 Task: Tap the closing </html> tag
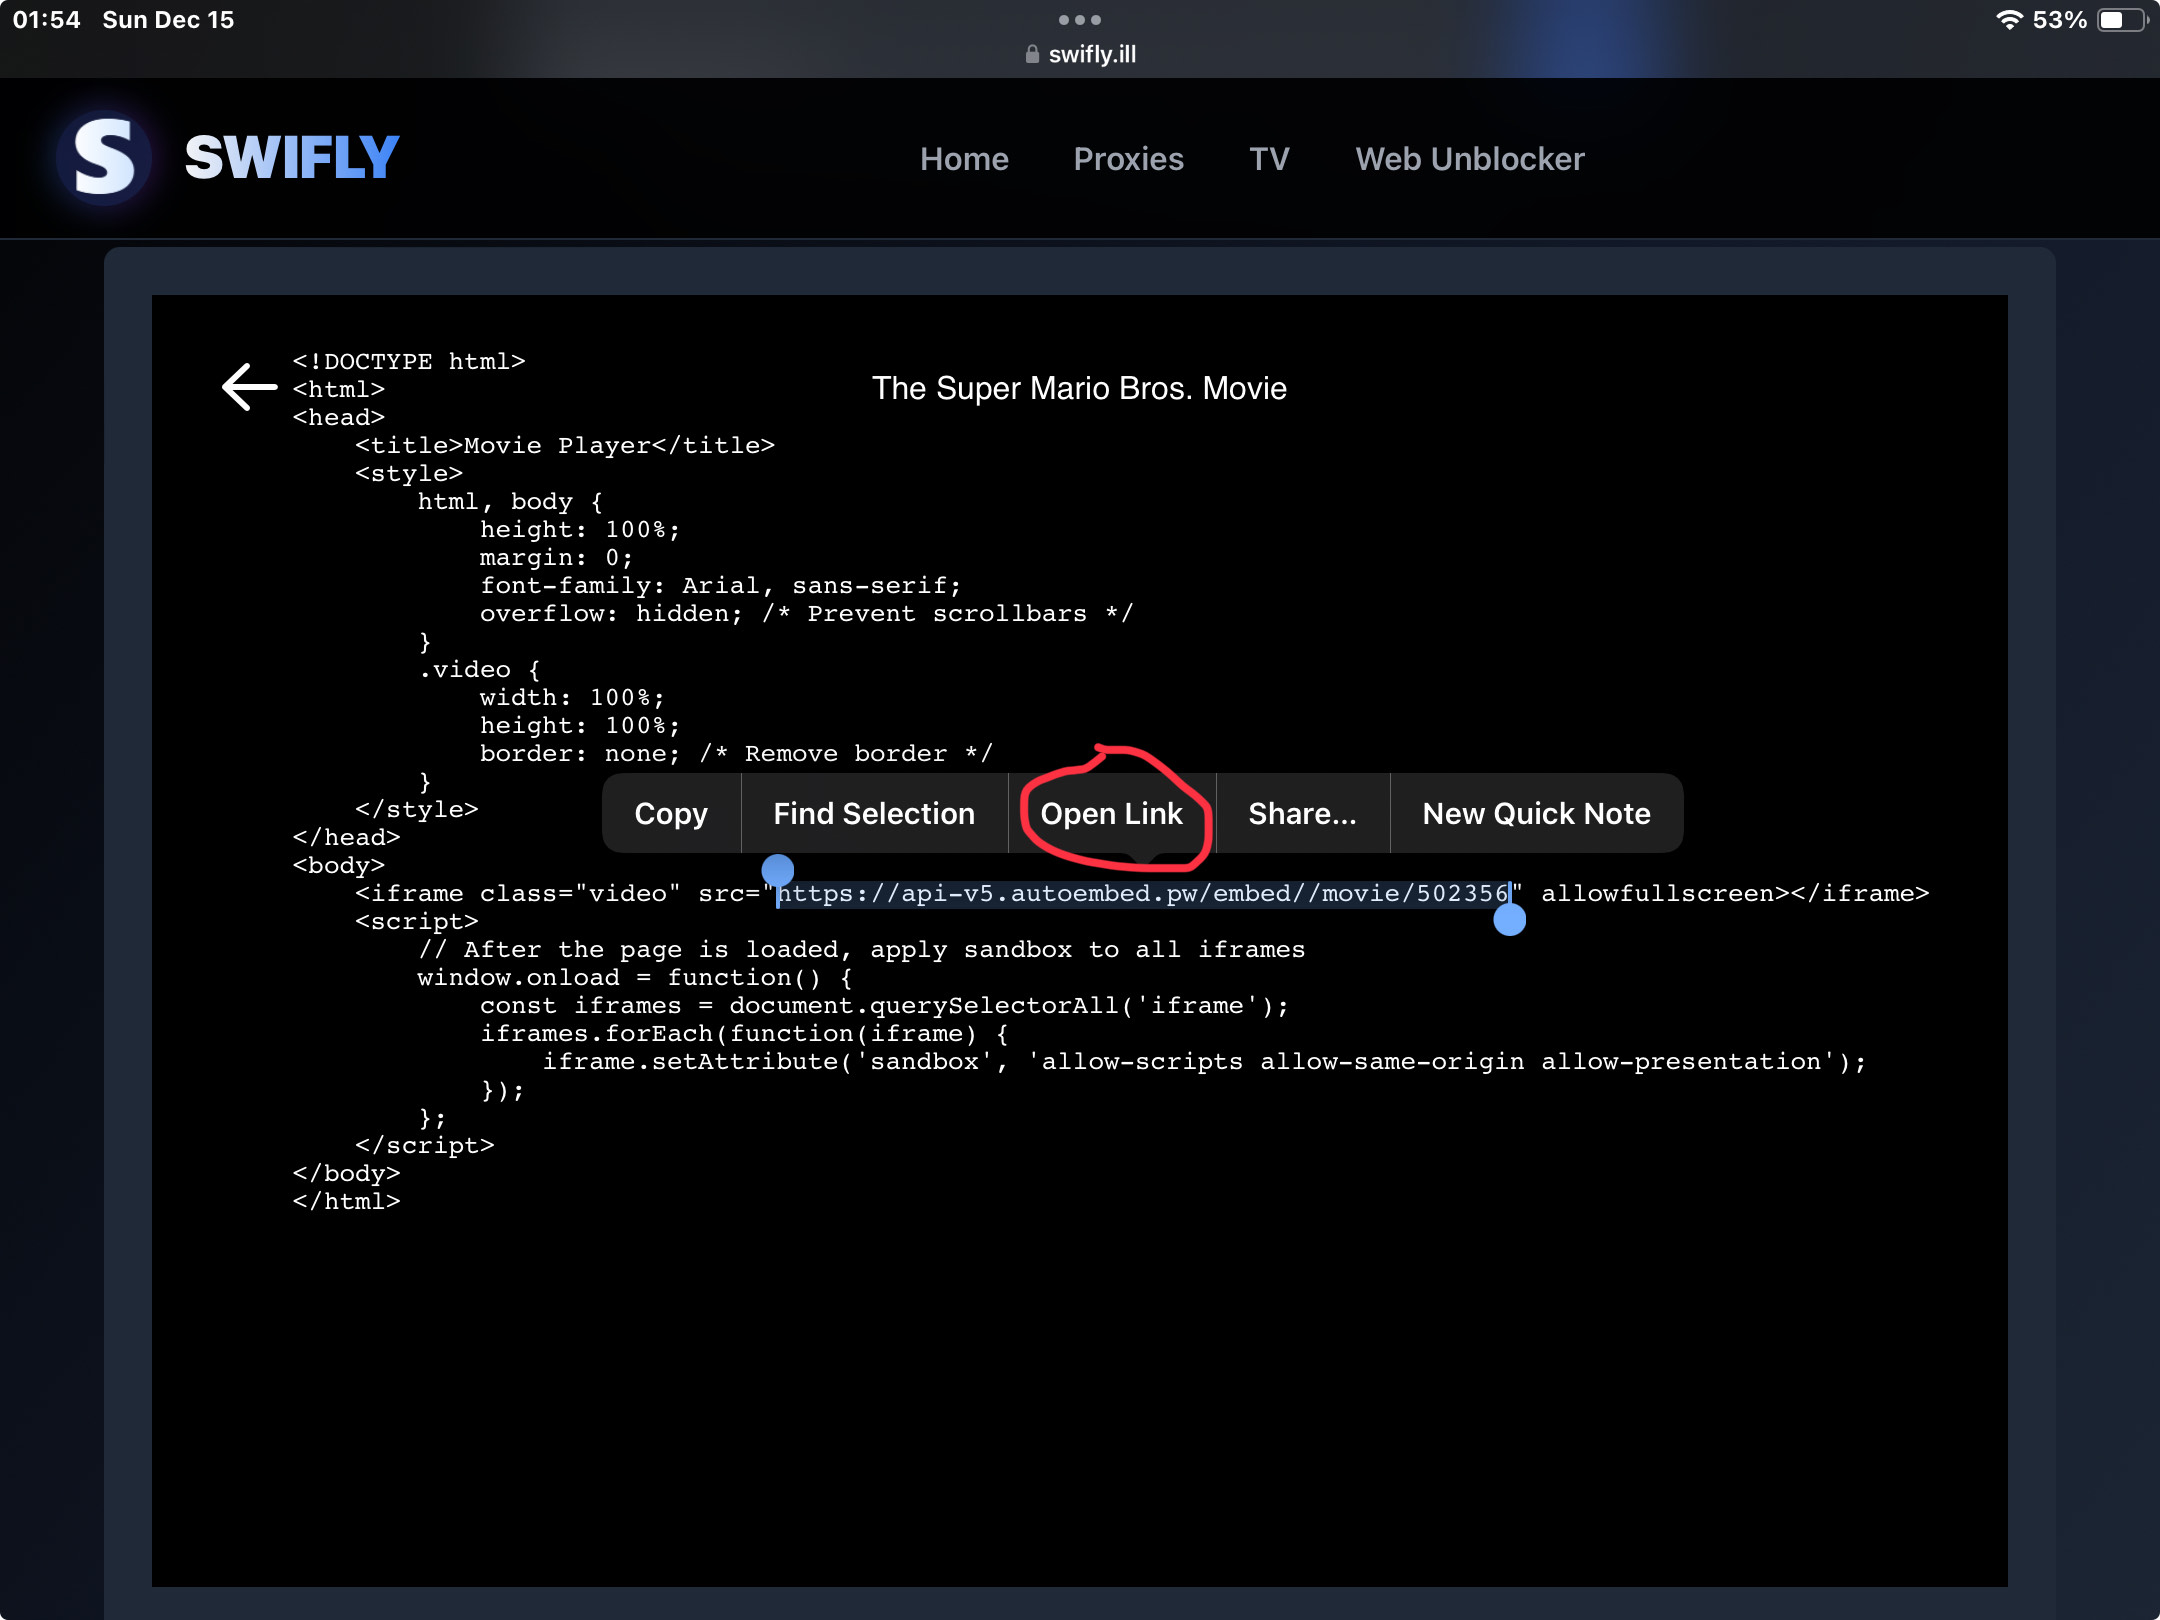(346, 1201)
